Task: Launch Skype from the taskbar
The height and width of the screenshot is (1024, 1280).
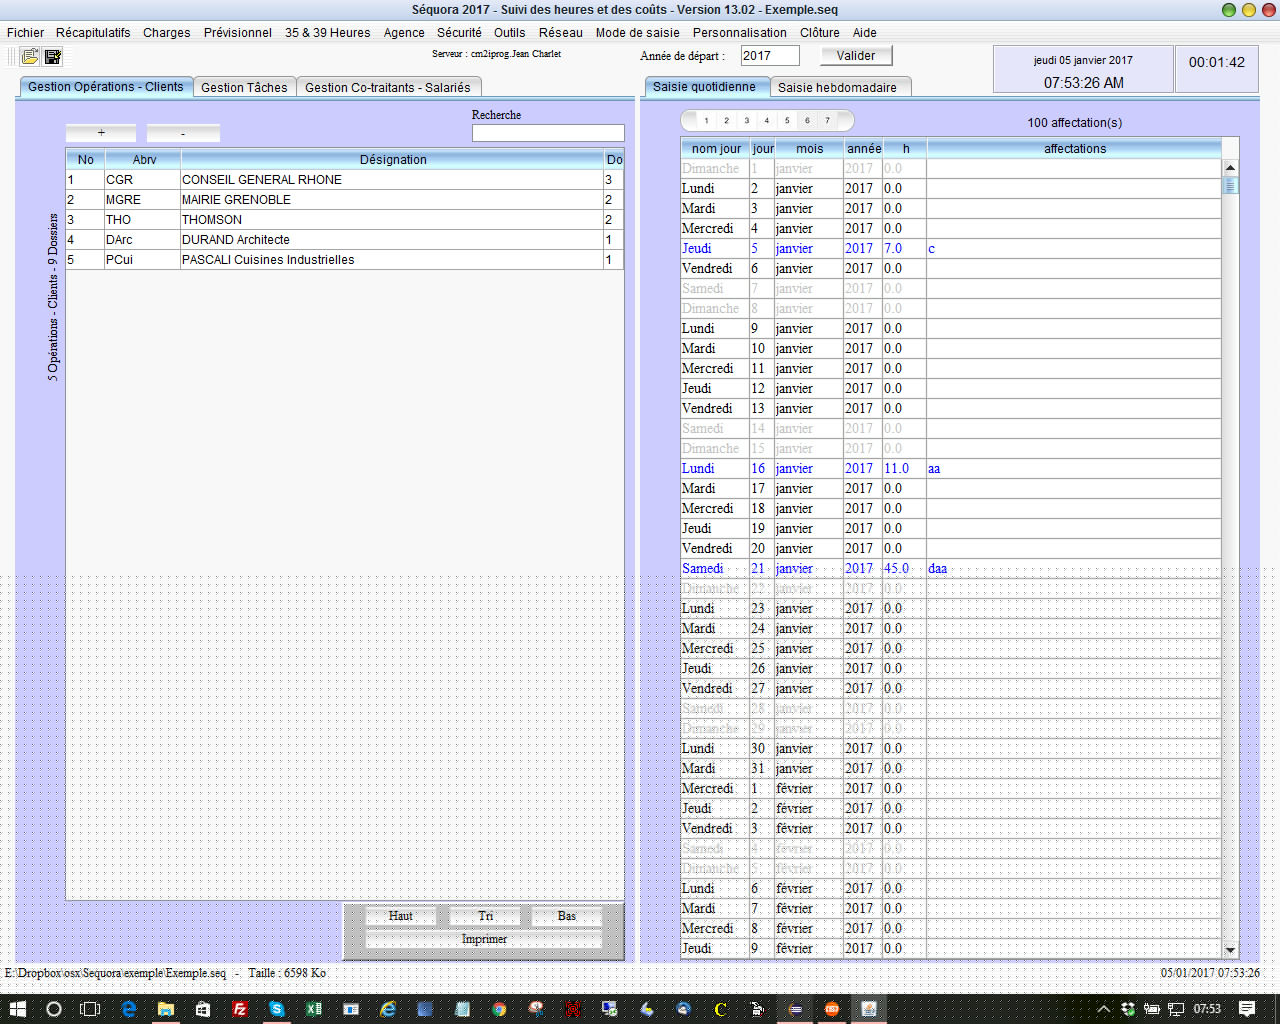Action: (277, 1009)
